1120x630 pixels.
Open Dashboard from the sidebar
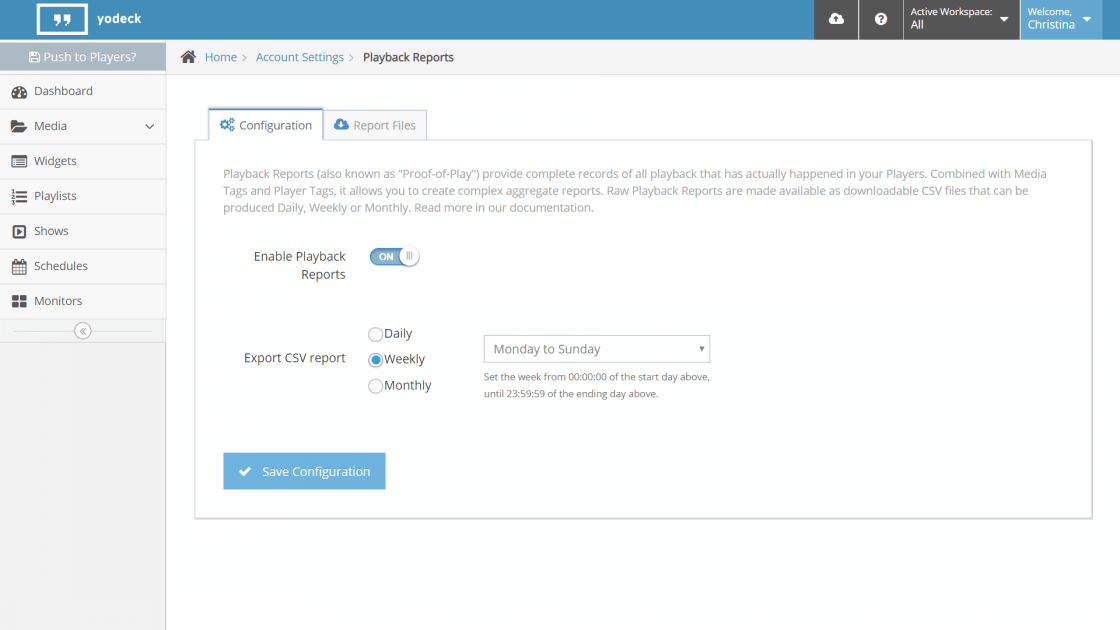pos(63,91)
